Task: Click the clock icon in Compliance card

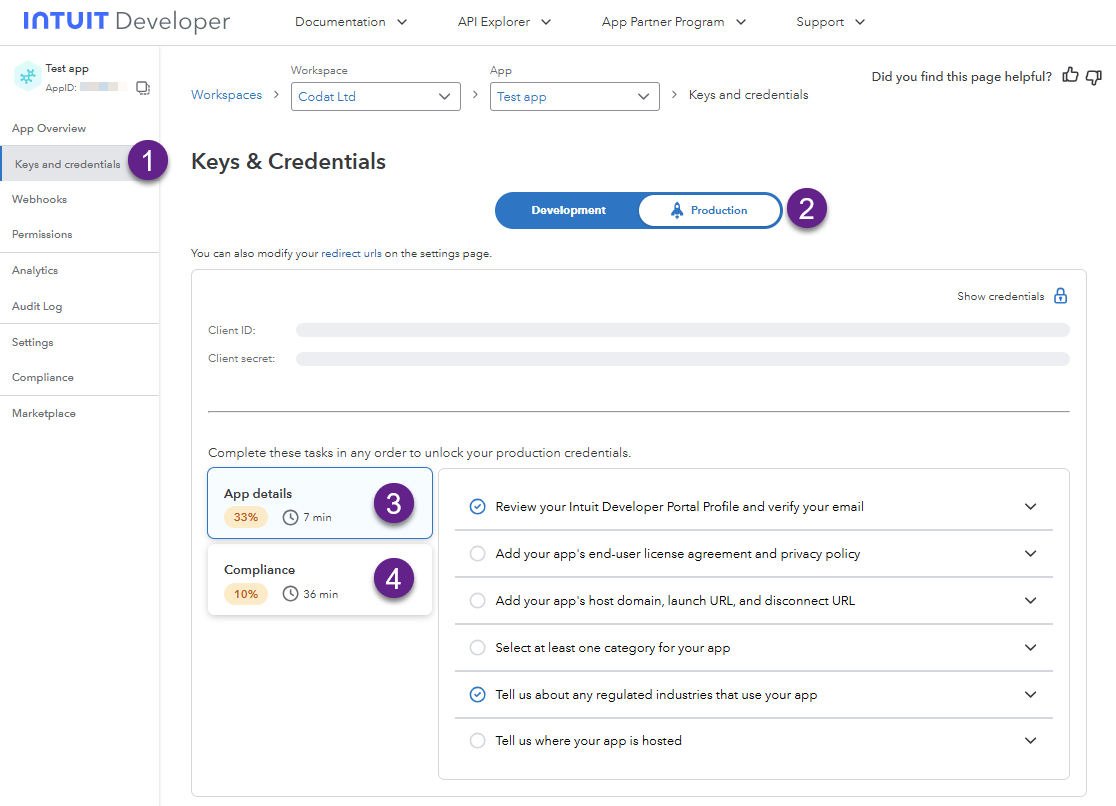Action: 291,594
